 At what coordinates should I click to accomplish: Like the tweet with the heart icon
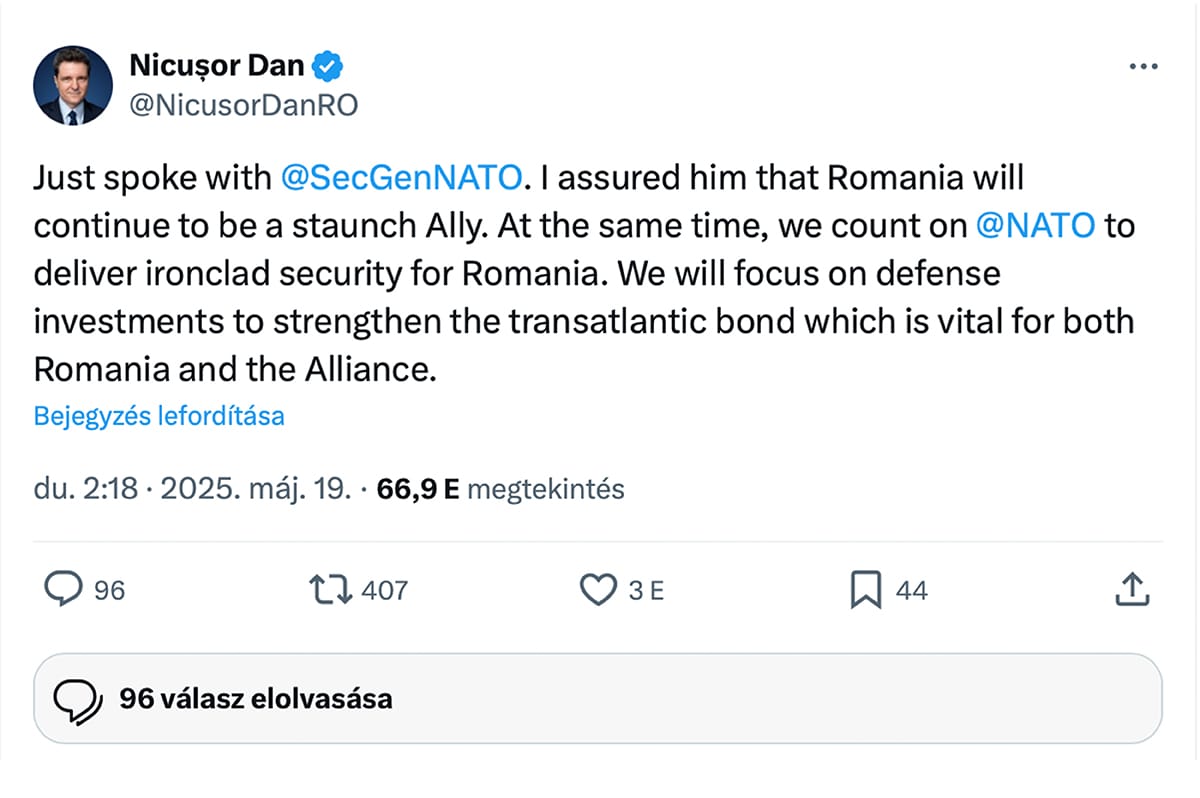tap(598, 590)
